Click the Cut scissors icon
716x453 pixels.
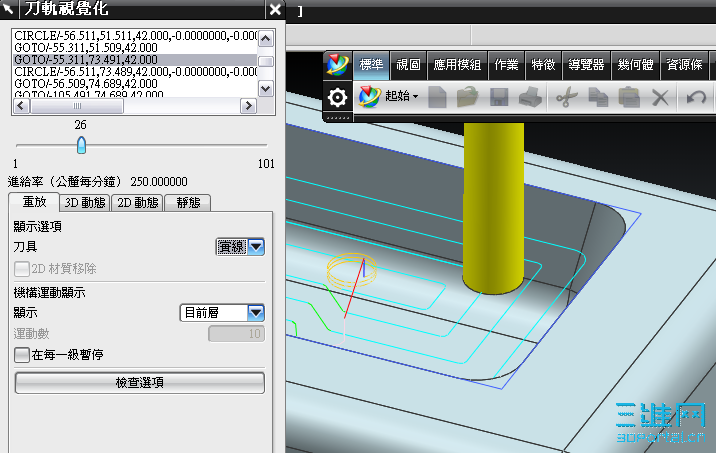click(x=567, y=97)
